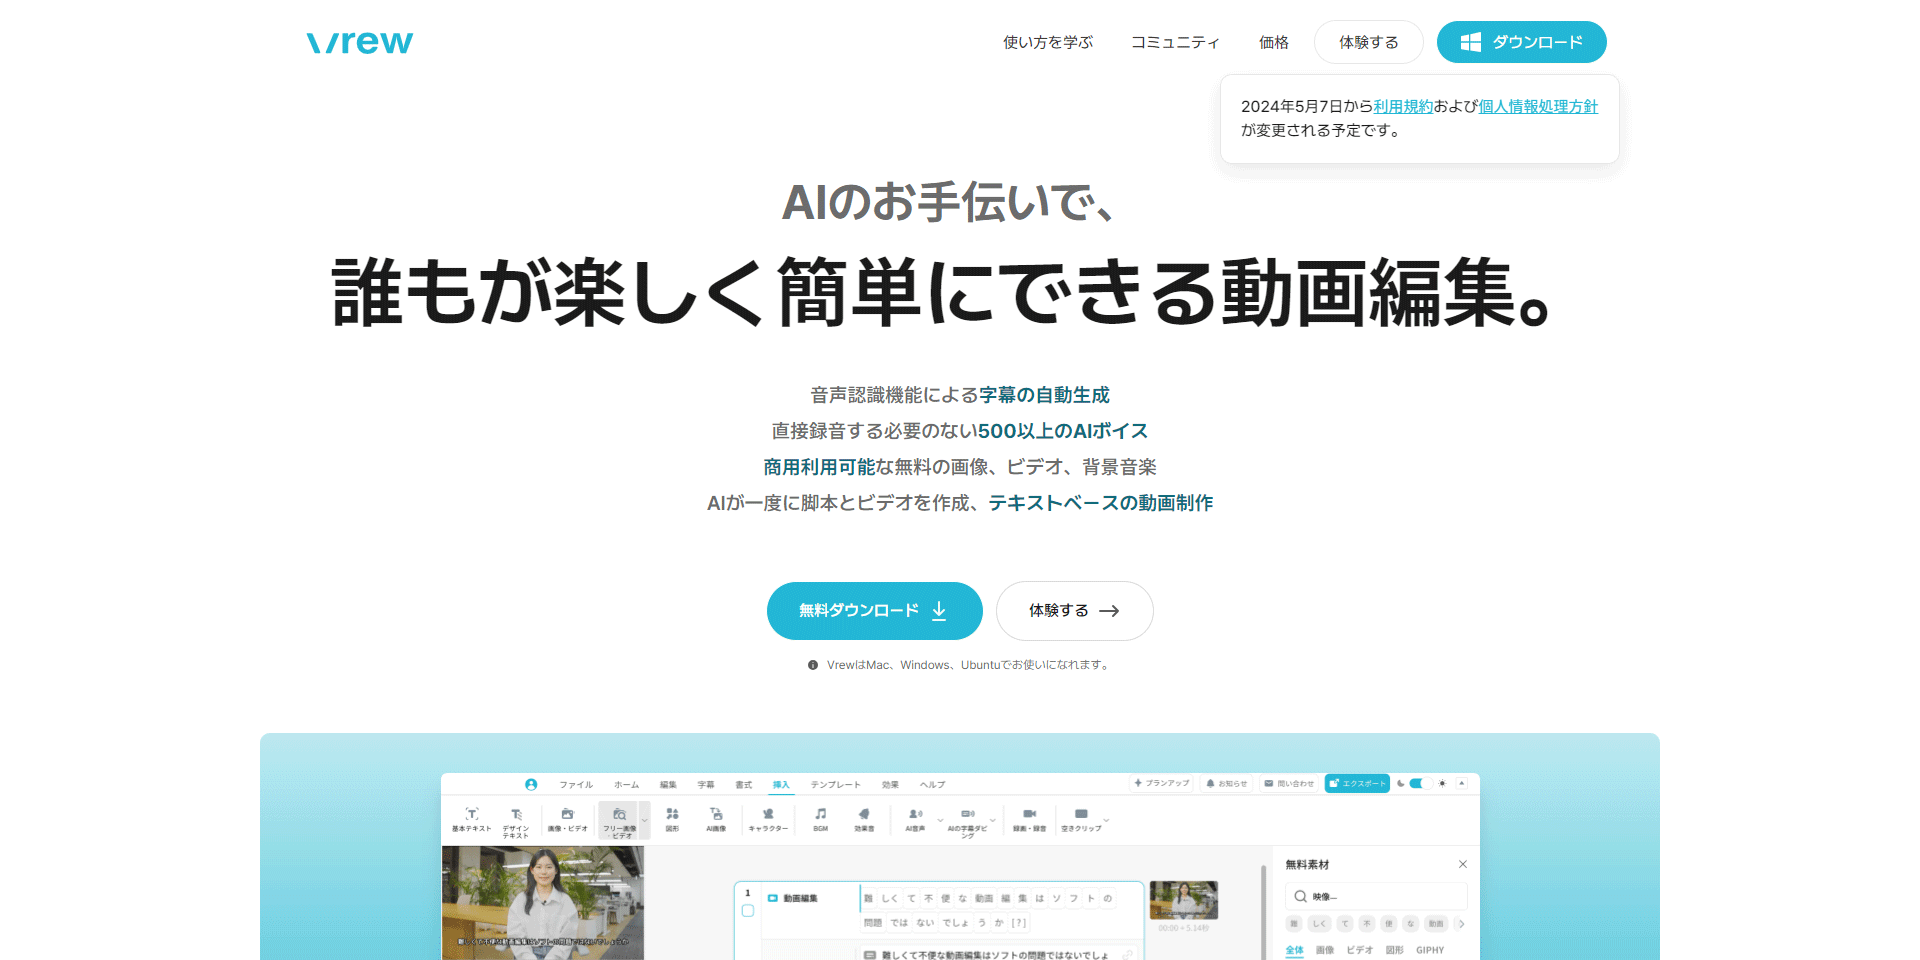The height and width of the screenshot is (960, 1920).
Task: Toggle the dark/light mode switch
Action: coord(1420,783)
